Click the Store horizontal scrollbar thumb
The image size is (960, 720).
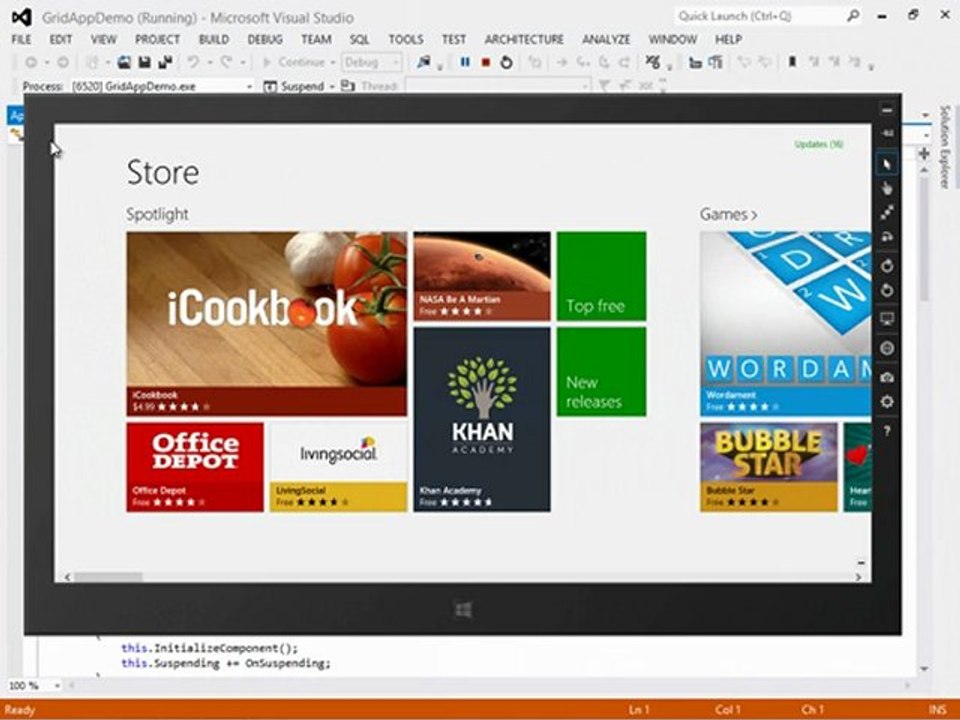[108, 577]
